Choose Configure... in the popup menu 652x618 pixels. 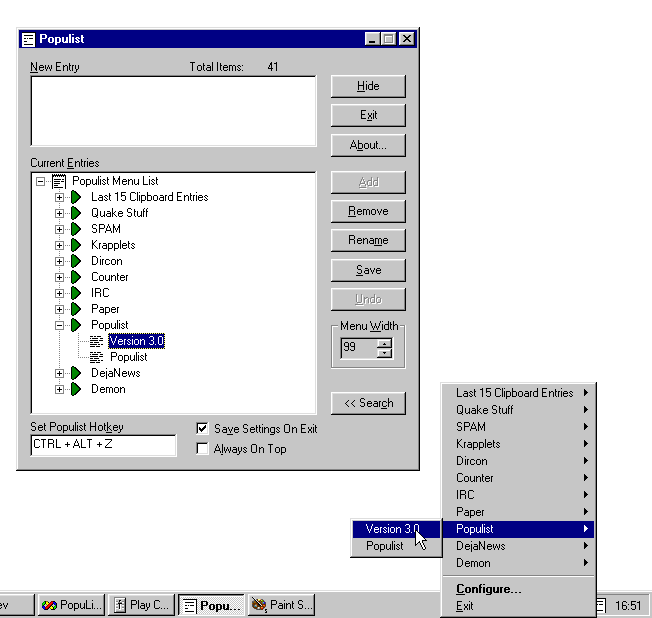[519, 589]
